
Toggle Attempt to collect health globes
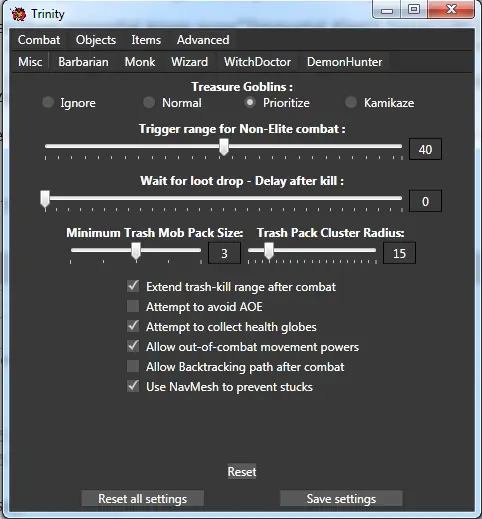tap(133, 326)
